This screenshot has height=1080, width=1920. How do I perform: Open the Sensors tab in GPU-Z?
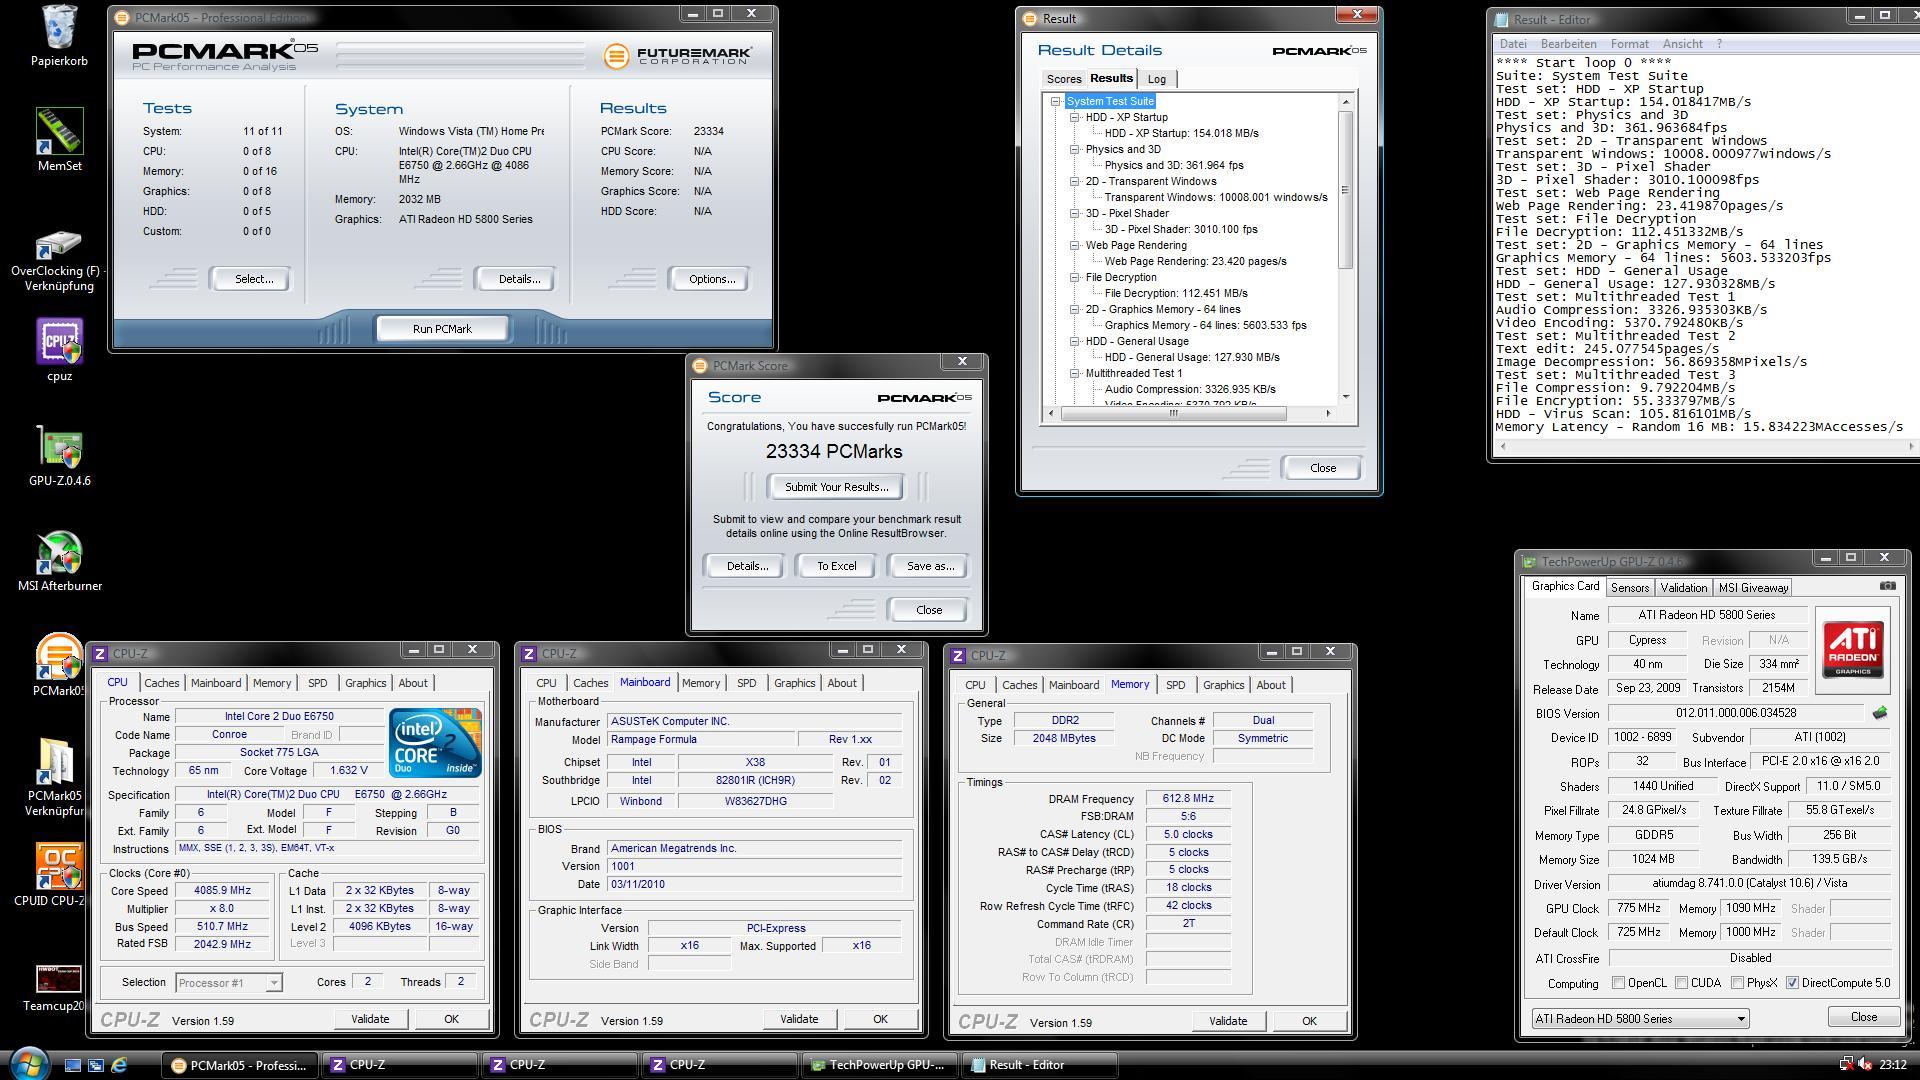pos(1629,588)
